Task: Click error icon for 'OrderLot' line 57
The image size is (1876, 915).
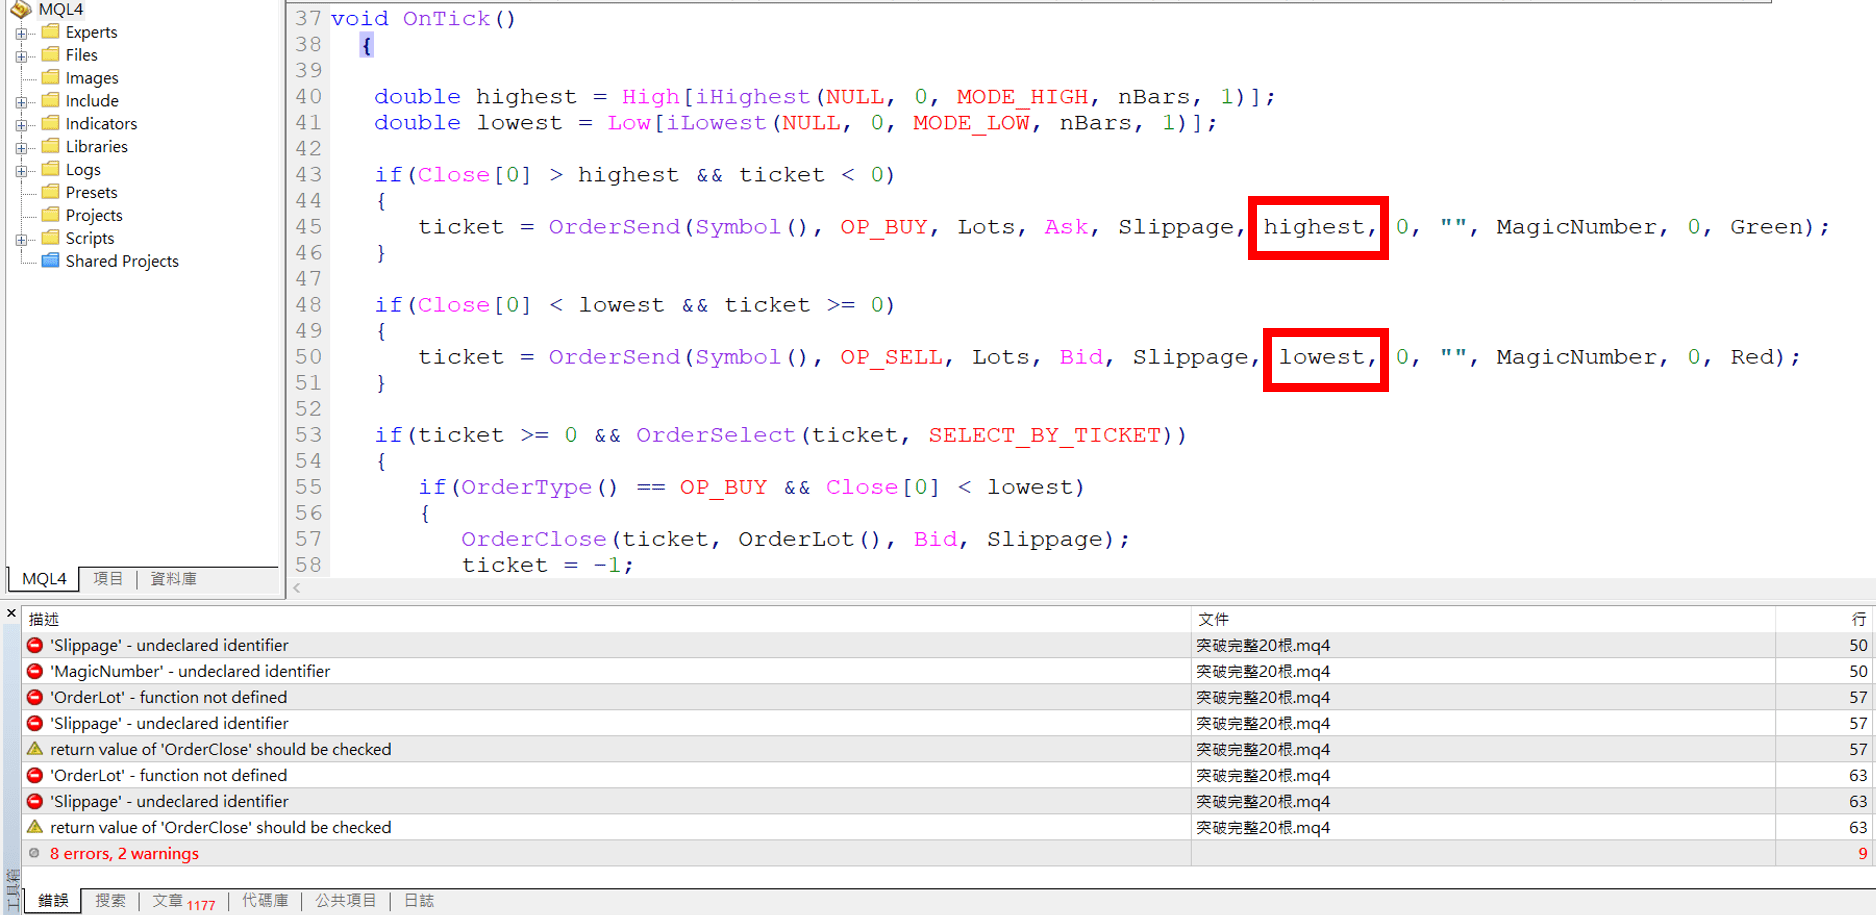Action: click(x=35, y=697)
